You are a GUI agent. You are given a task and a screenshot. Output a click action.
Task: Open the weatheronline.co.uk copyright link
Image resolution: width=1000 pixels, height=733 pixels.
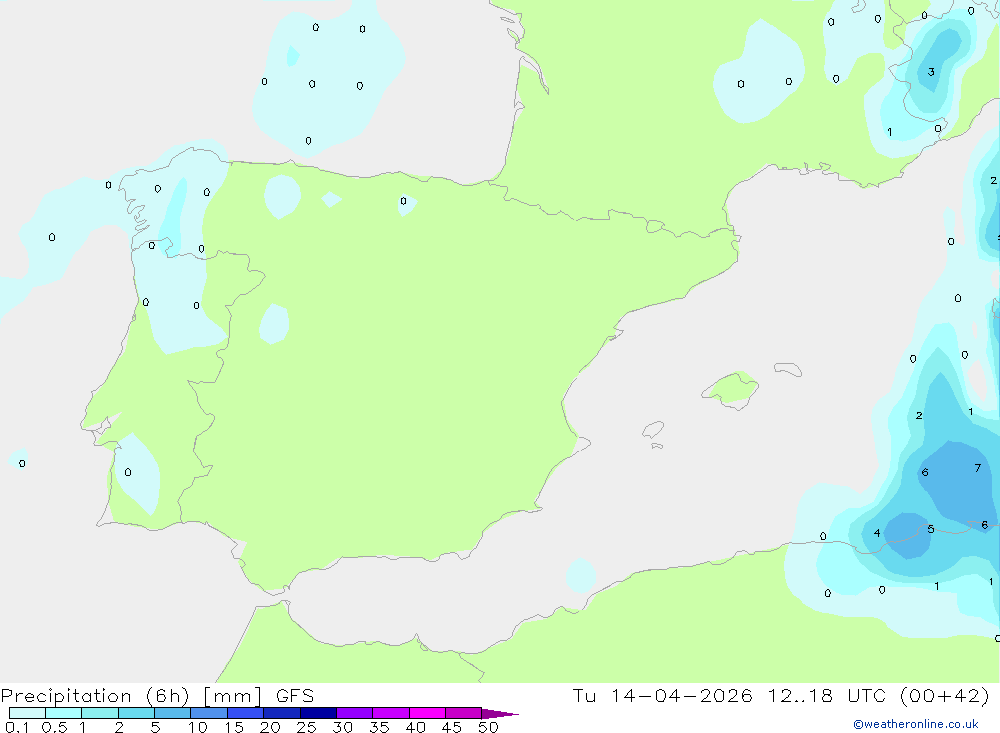[x=916, y=724]
